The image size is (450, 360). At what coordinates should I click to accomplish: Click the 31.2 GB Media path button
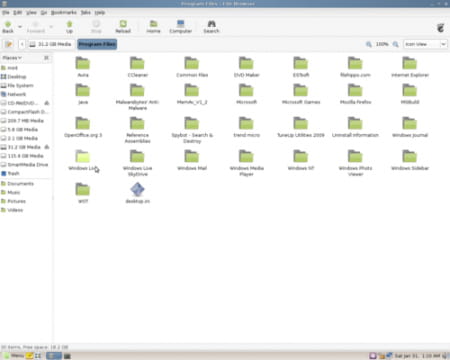coord(51,44)
